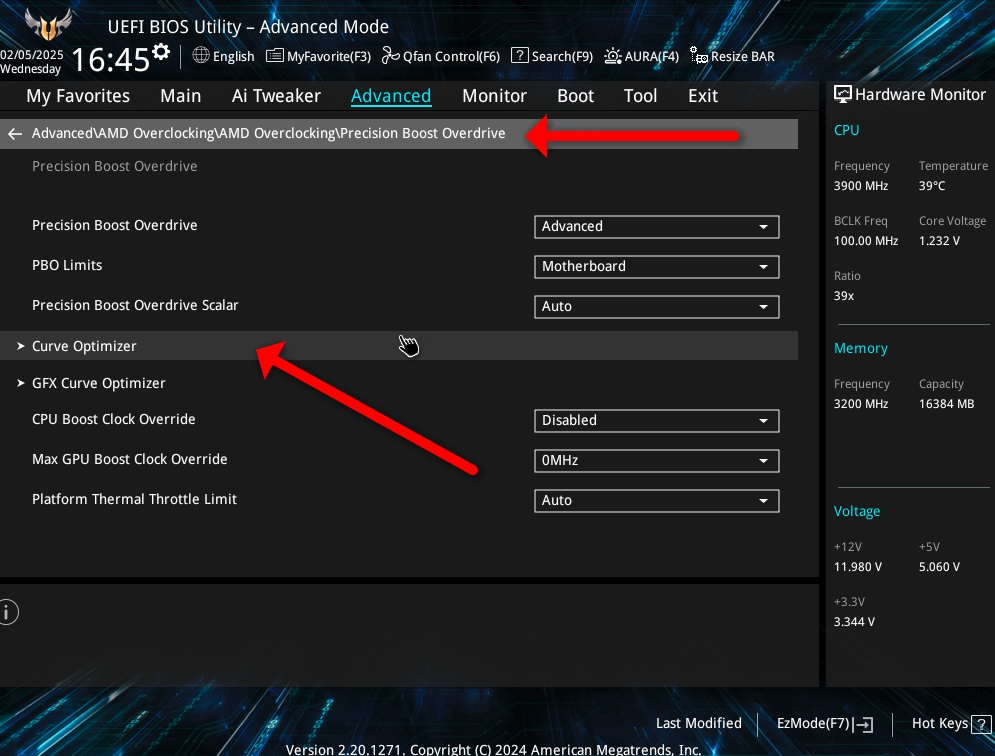This screenshot has height=756, width=995.
Task: Toggle Resize BAR option
Action: 732,56
